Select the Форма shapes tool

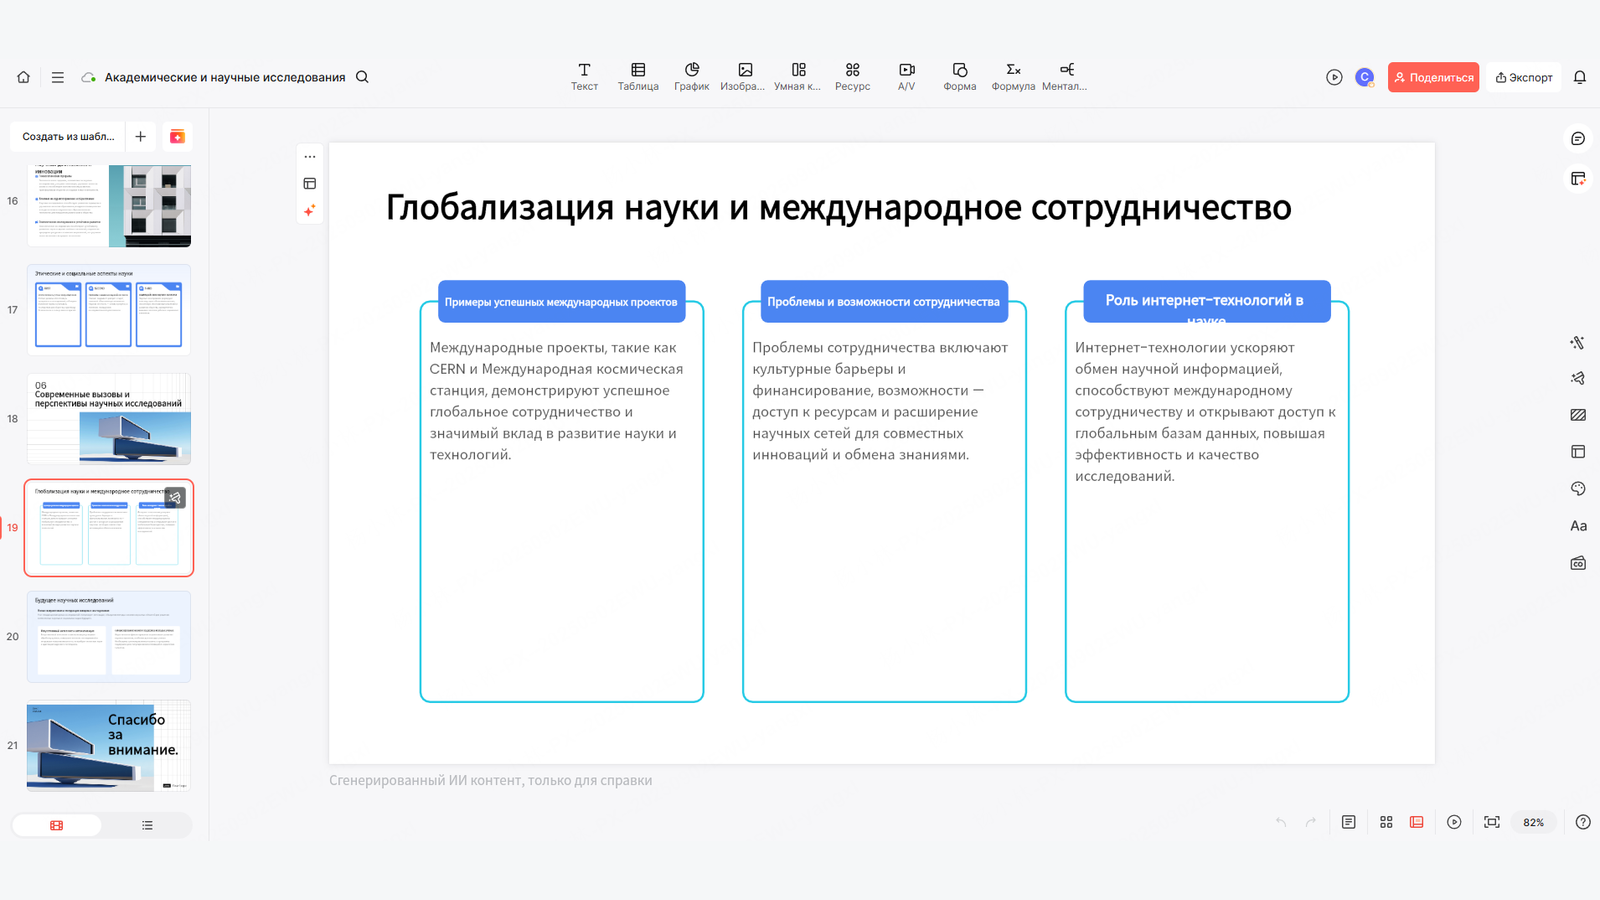[960, 77]
